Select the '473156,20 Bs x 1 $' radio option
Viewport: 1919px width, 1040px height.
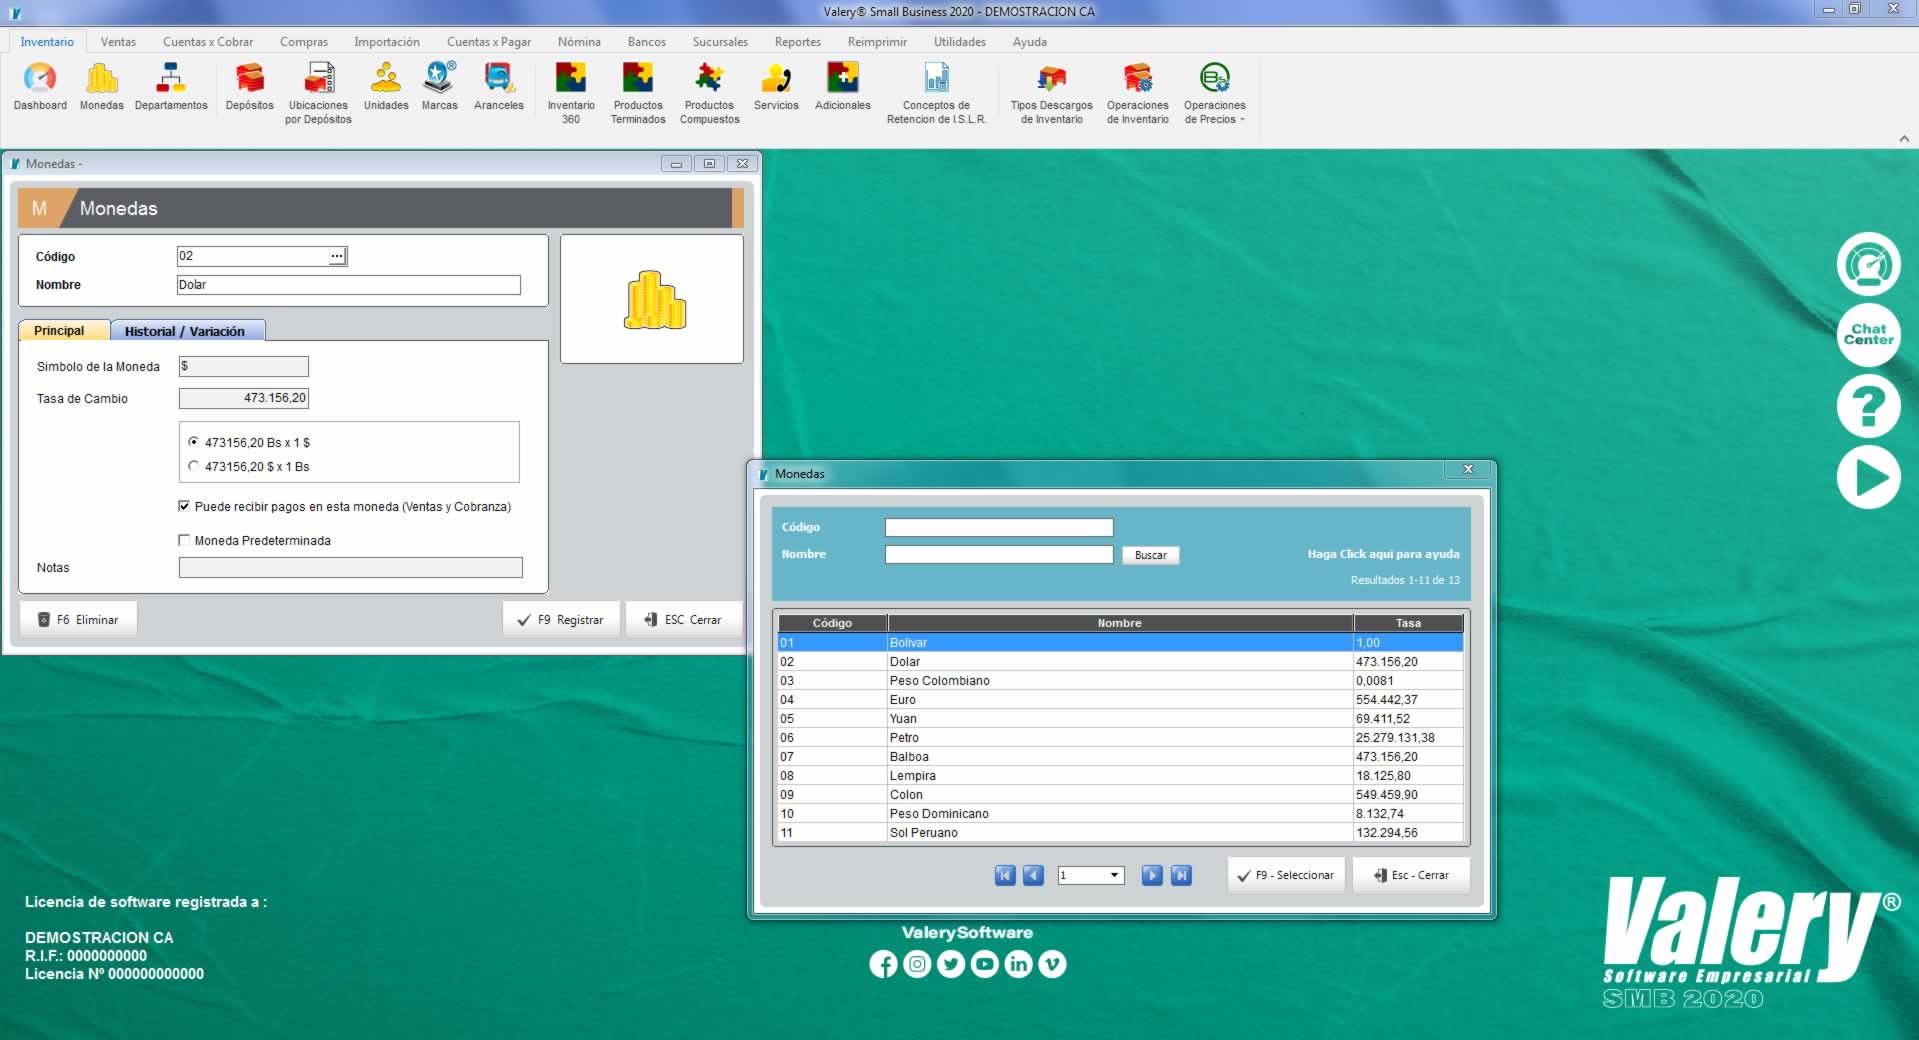(193, 442)
